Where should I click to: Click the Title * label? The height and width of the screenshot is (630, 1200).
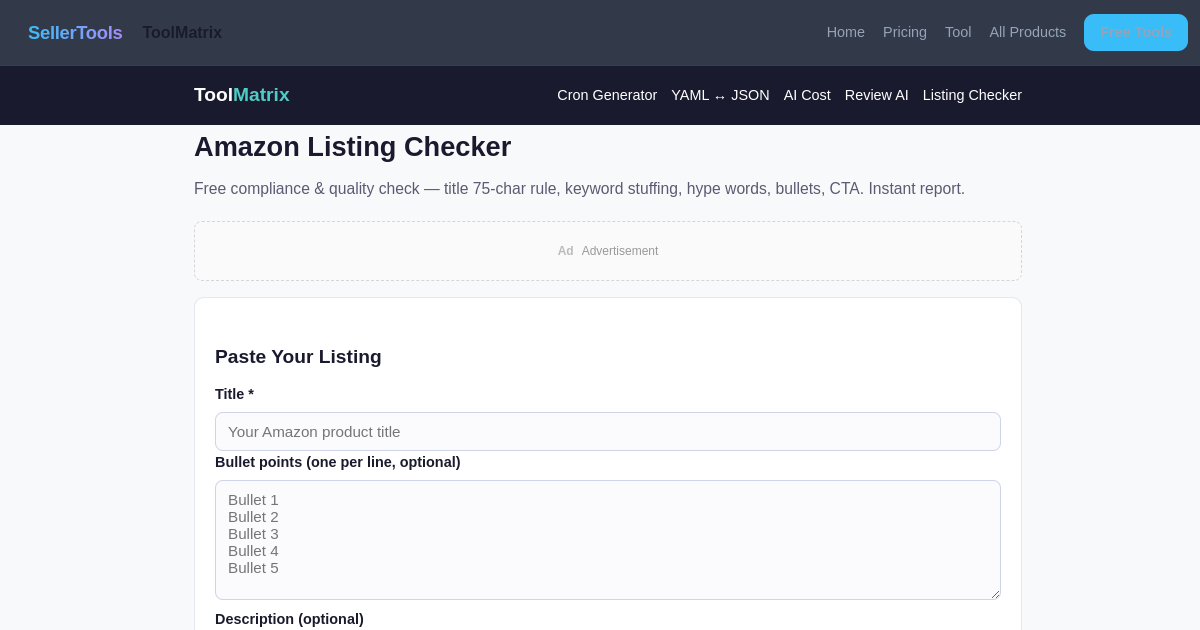234,394
